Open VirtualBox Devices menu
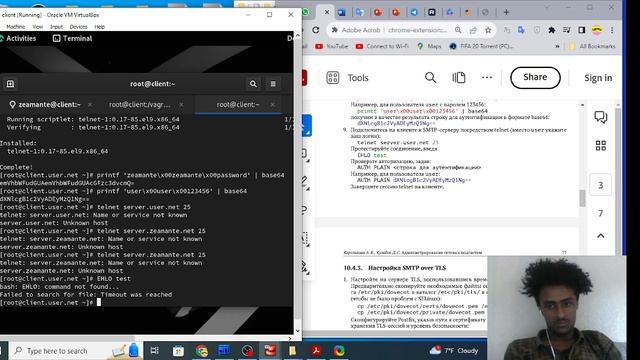The image size is (640, 360). click(78, 27)
